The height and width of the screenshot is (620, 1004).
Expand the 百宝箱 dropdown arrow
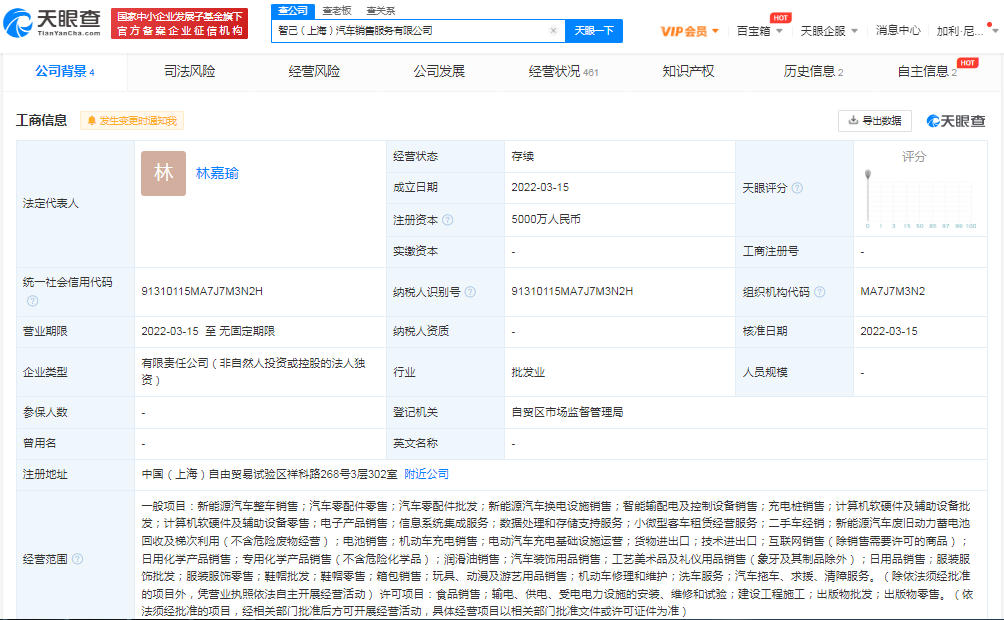[x=779, y=31]
